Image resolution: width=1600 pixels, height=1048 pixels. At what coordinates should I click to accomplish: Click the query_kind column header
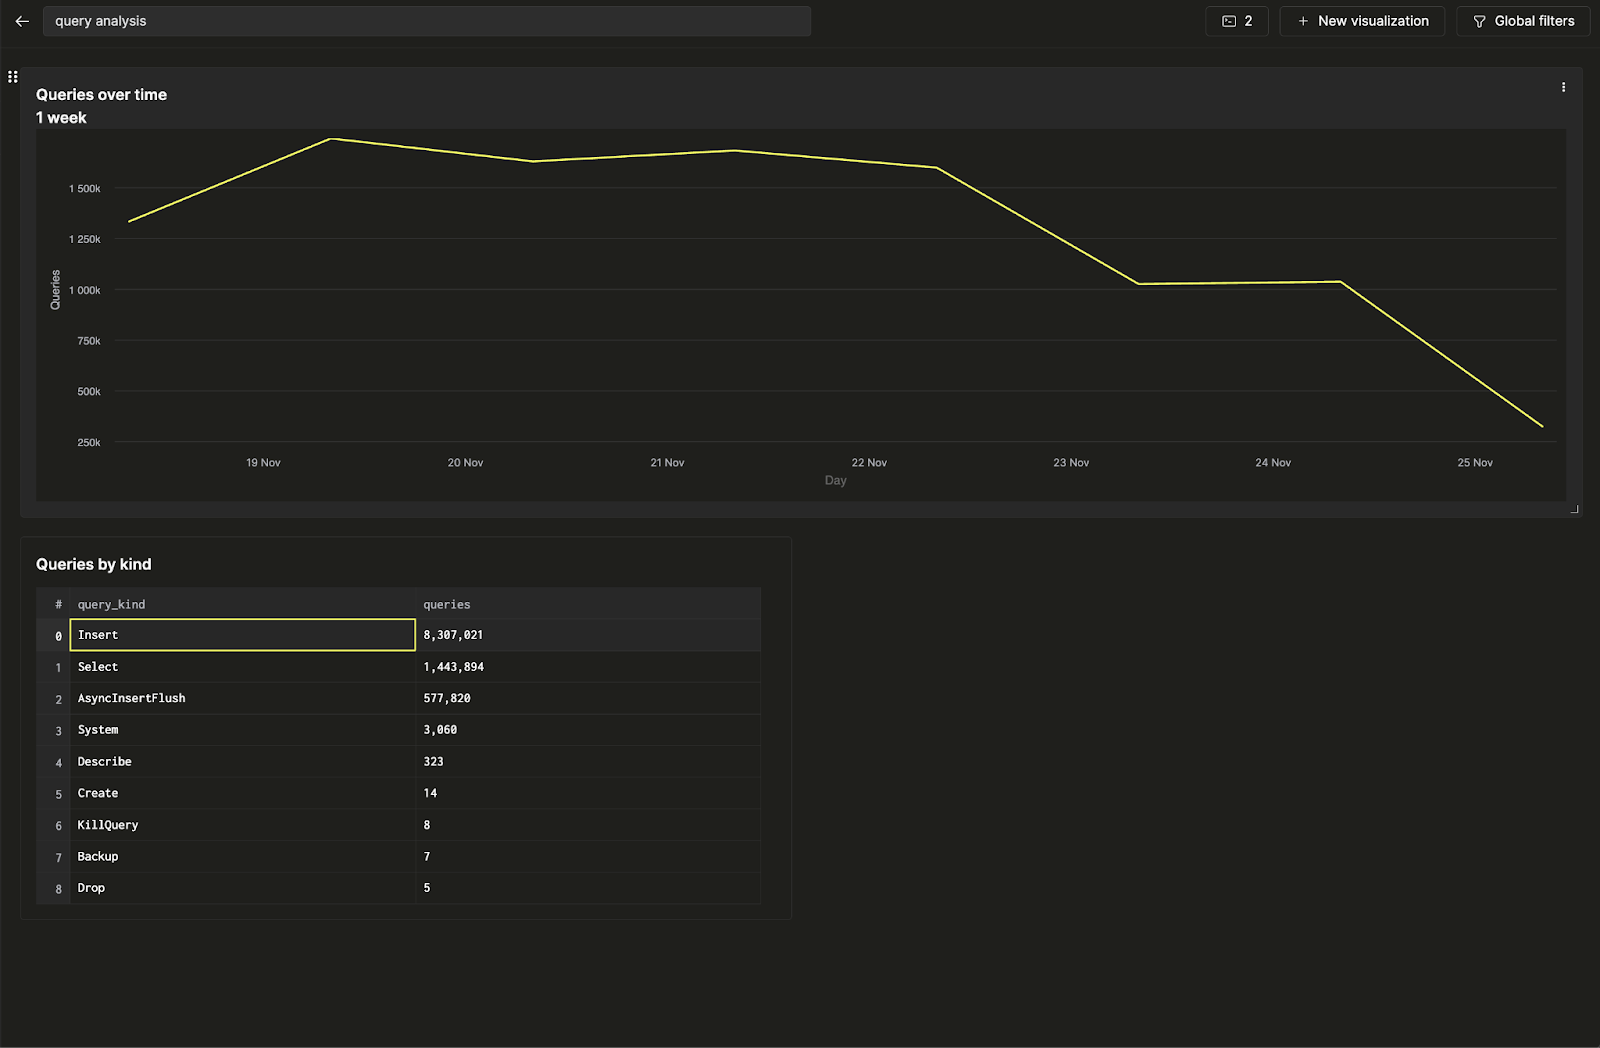click(111, 604)
